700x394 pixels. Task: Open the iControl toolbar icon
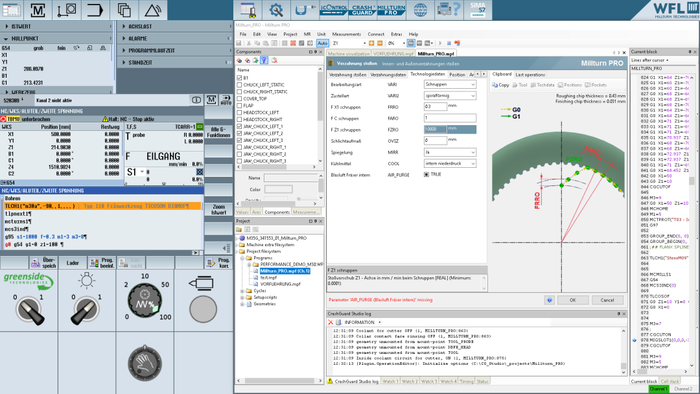tap(334, 10)
